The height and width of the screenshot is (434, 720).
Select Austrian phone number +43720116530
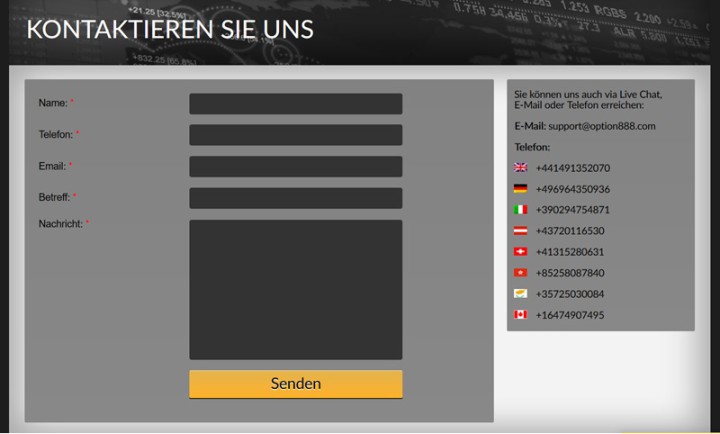point(570,231)
